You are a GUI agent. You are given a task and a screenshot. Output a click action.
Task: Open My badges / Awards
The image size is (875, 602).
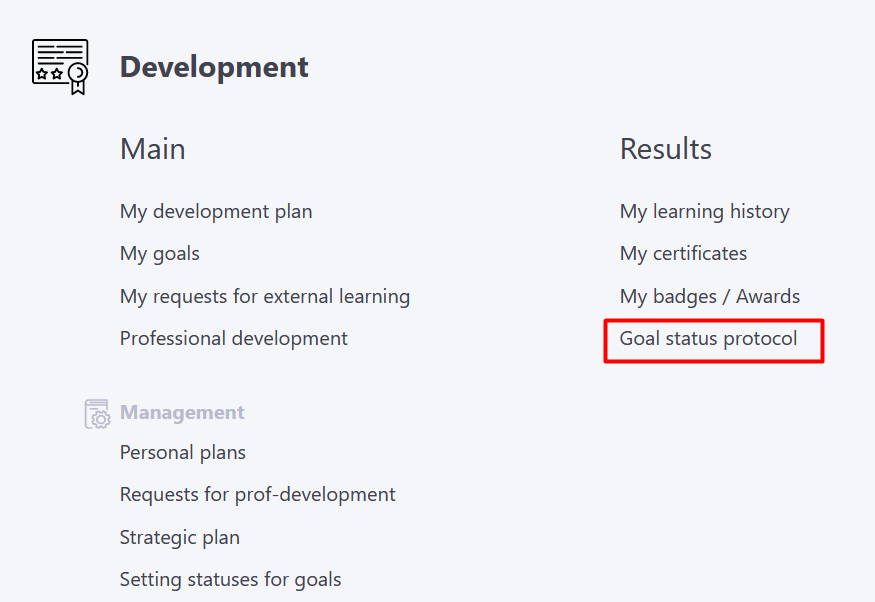point(709,296)
